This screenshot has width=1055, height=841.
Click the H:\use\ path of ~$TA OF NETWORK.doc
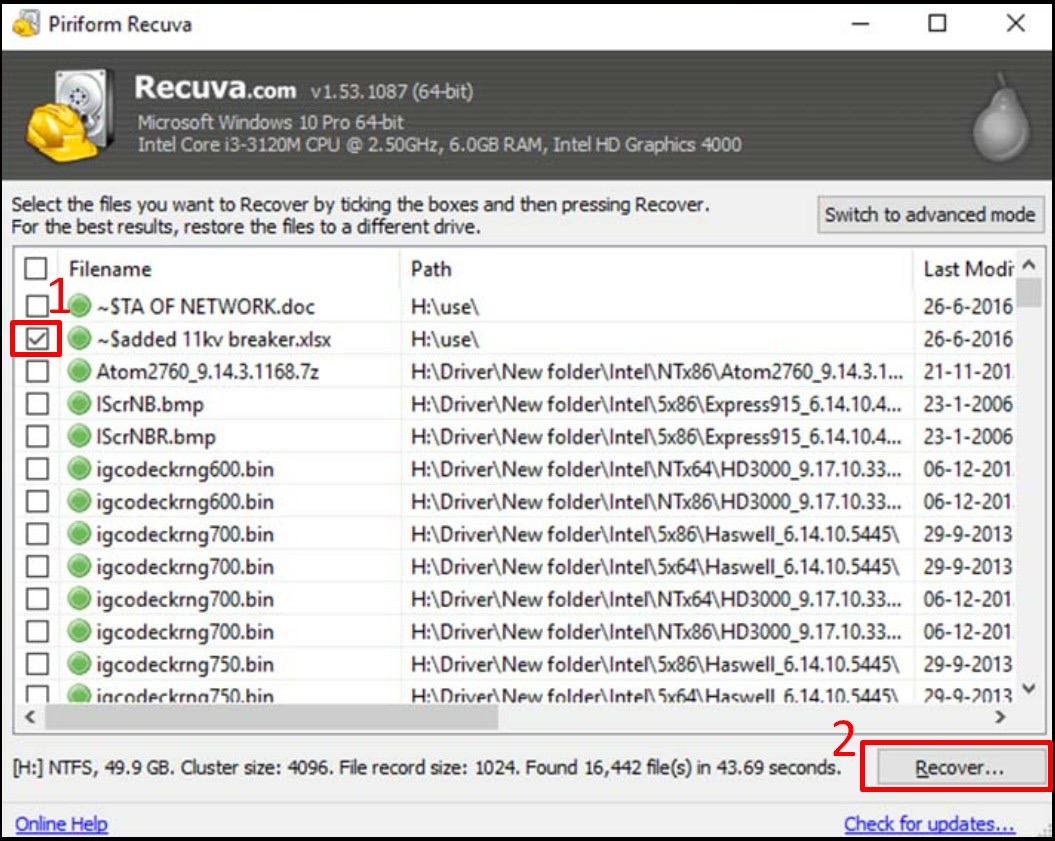[445, 306]
